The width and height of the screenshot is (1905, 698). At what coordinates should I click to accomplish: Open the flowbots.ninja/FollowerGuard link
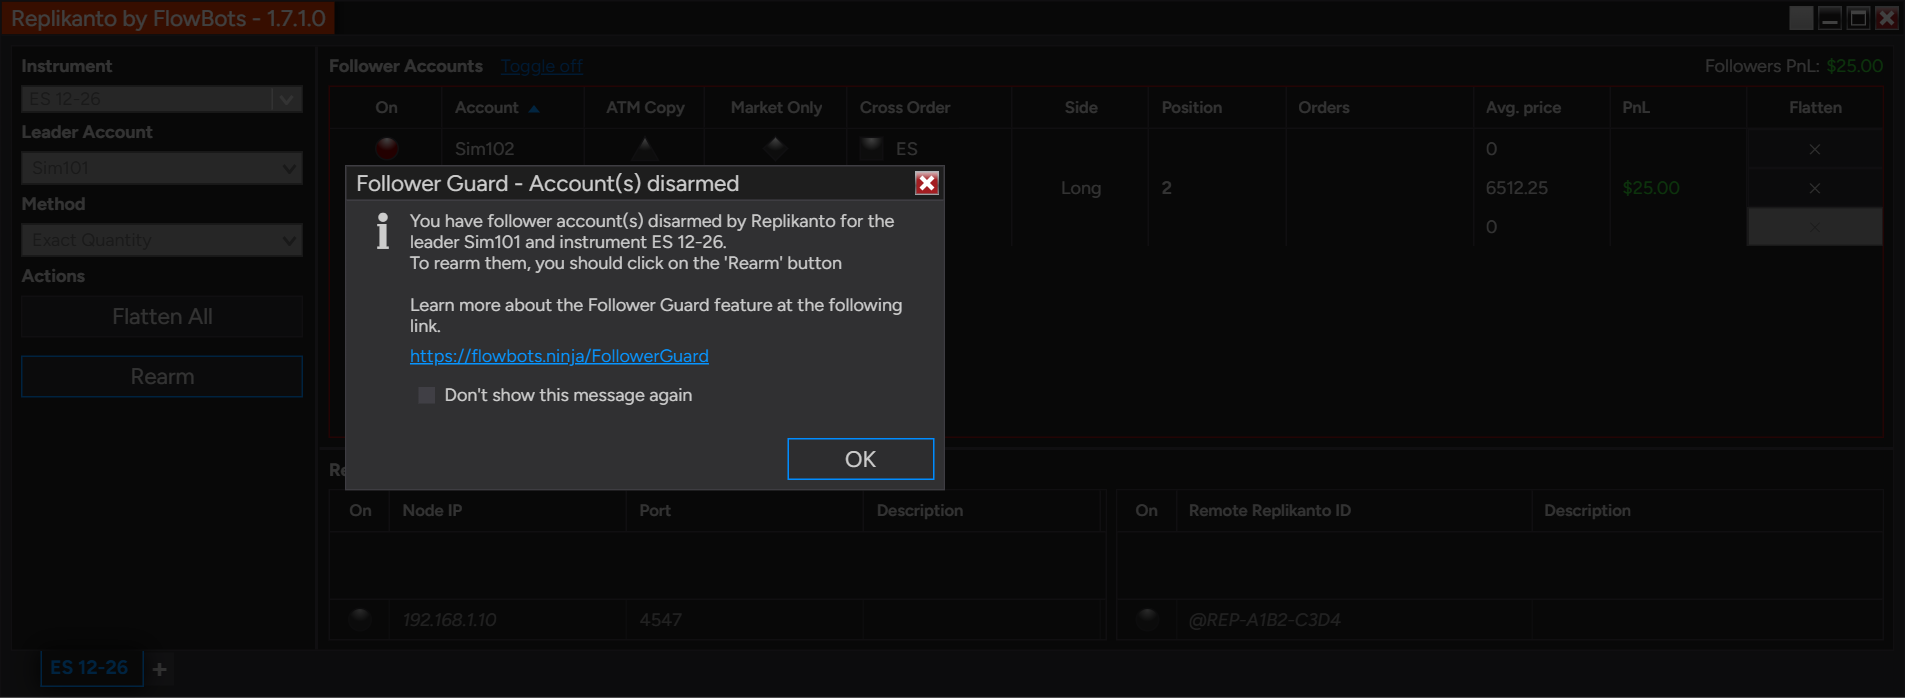coord(559,356)
